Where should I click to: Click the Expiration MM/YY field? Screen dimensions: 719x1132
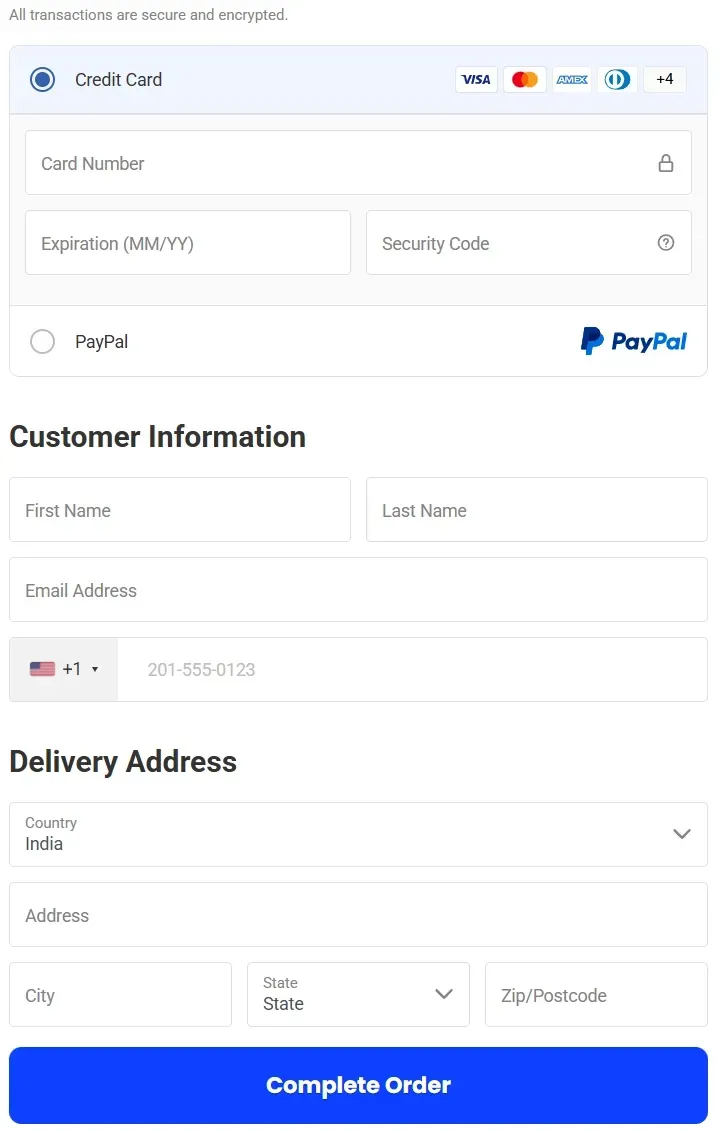tap(187, 242)
